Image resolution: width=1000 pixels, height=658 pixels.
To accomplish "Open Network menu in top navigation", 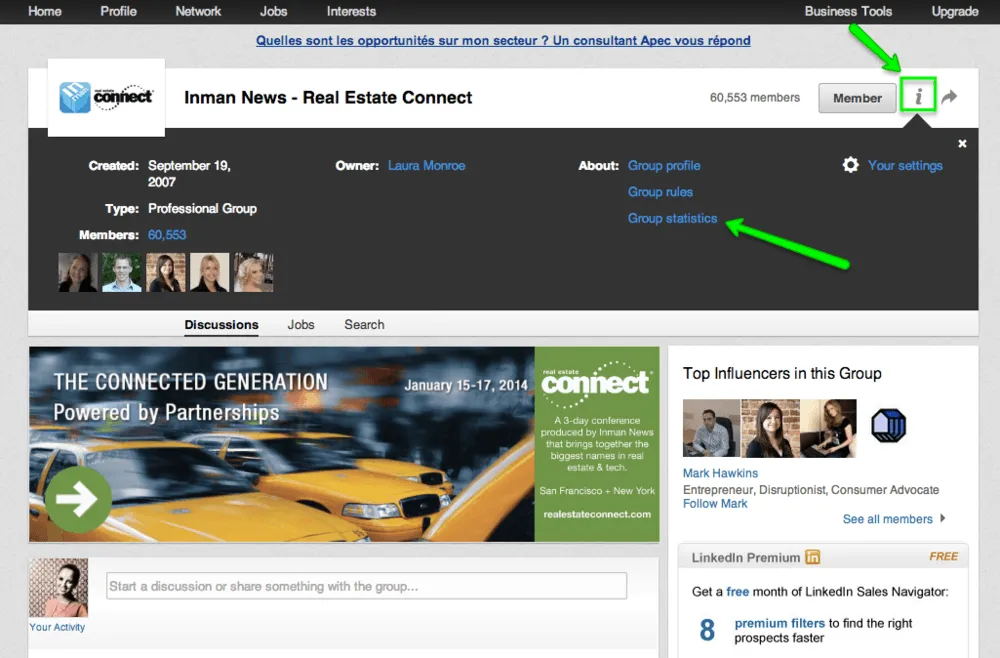I will coord(198,11).
